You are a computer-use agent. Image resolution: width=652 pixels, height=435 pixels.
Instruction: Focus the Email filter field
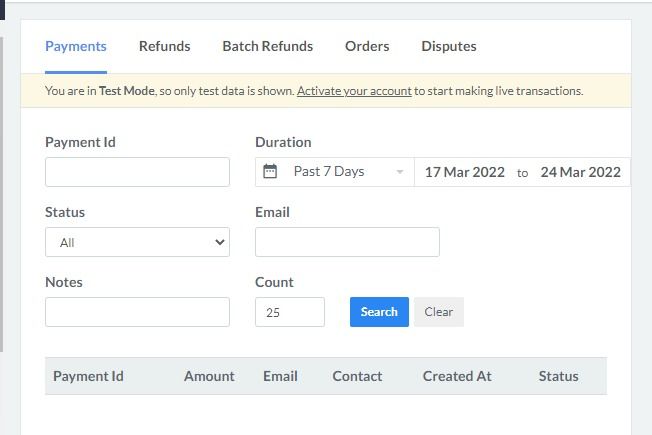coord(347,242)
